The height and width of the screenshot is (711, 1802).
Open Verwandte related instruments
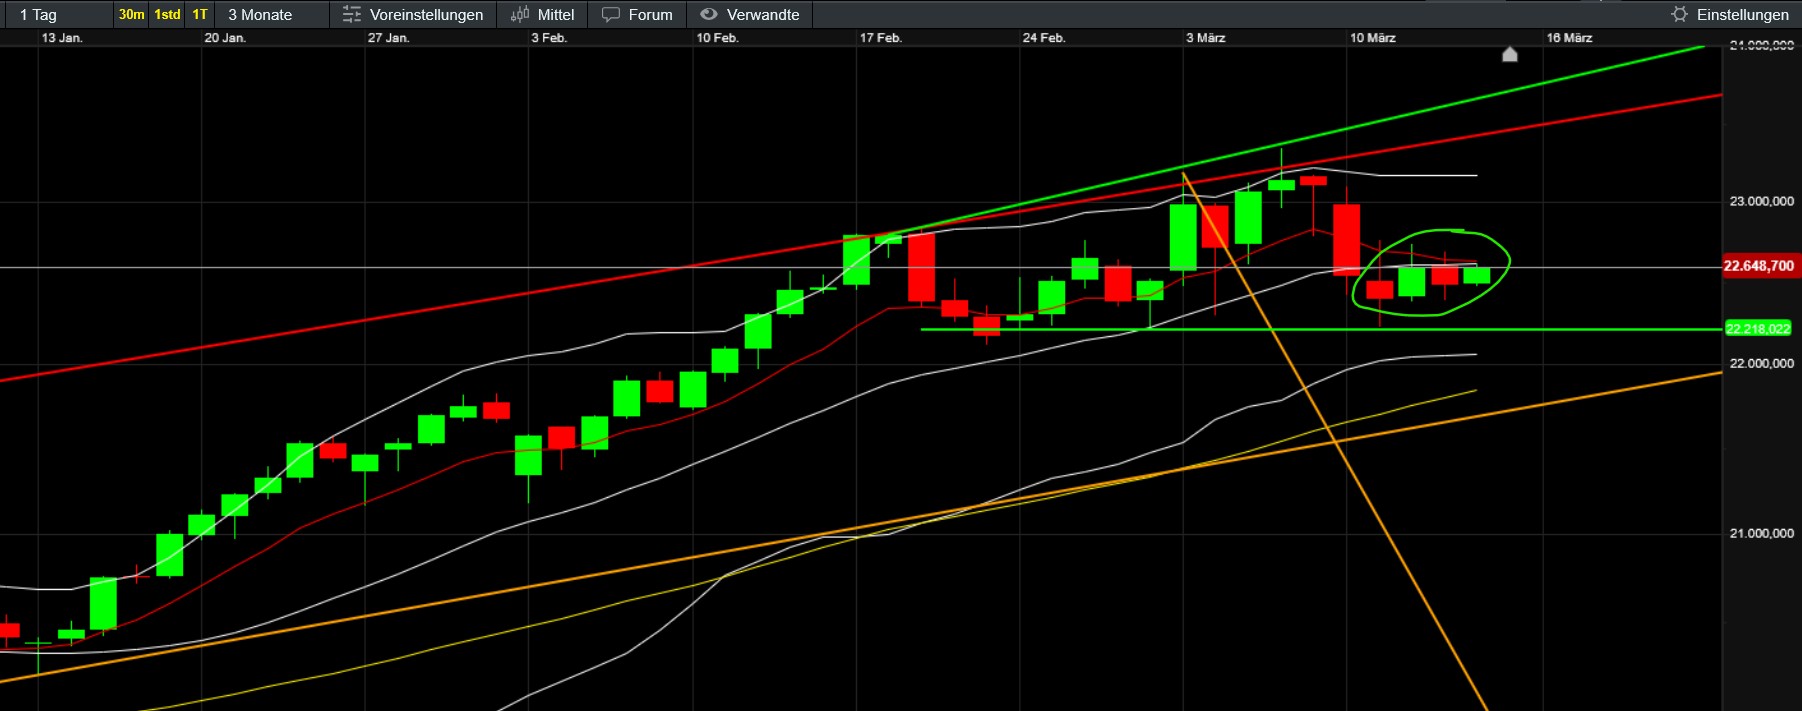(763, 15)
